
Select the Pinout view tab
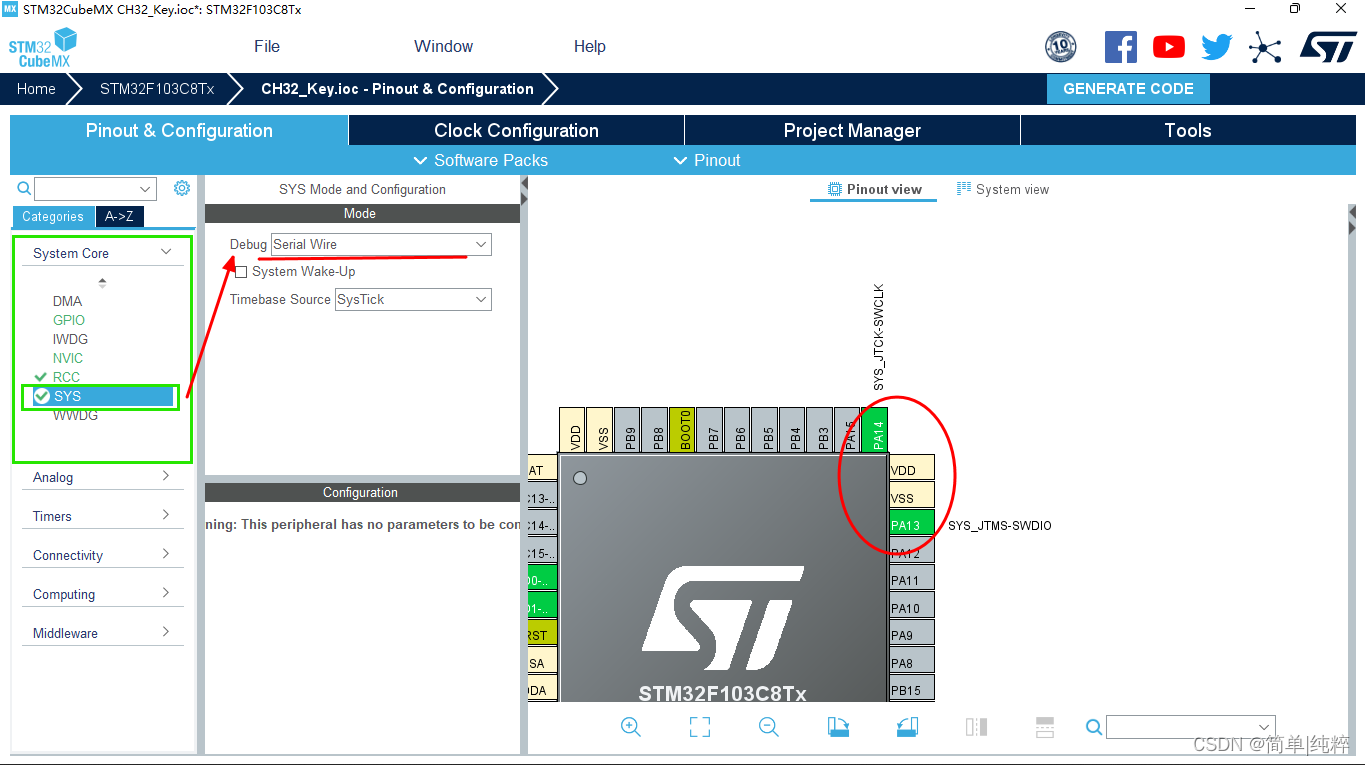click(874, 189)
